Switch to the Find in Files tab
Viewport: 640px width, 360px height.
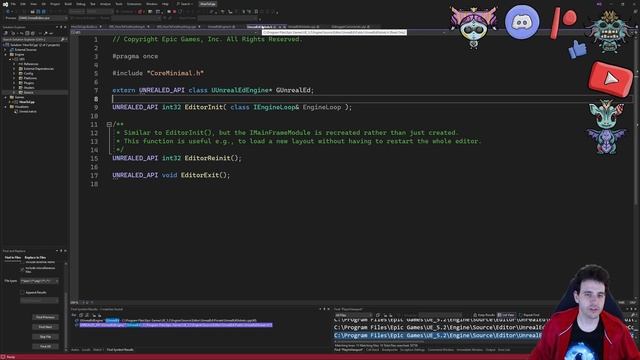click(x=13, y=258)
